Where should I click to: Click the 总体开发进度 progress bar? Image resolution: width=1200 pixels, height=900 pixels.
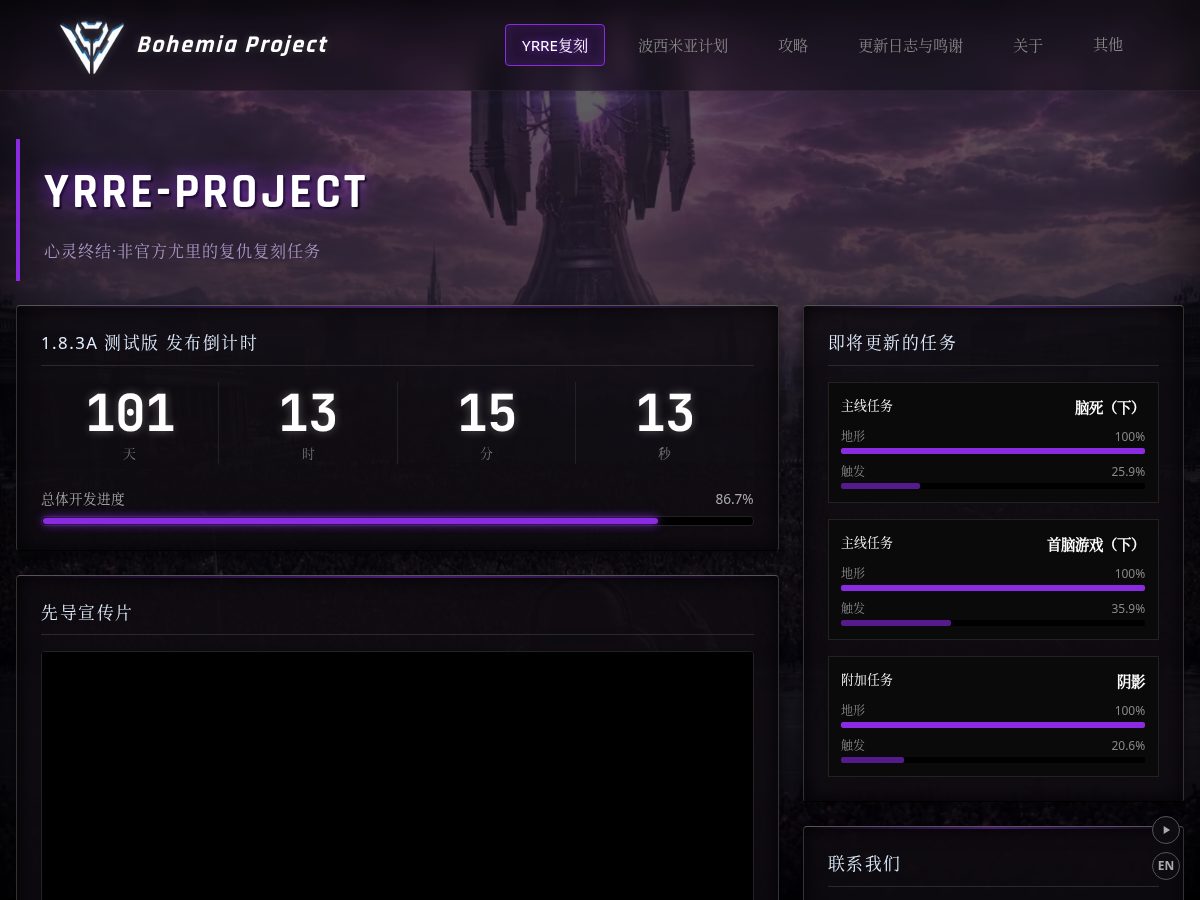click(397, 521)
